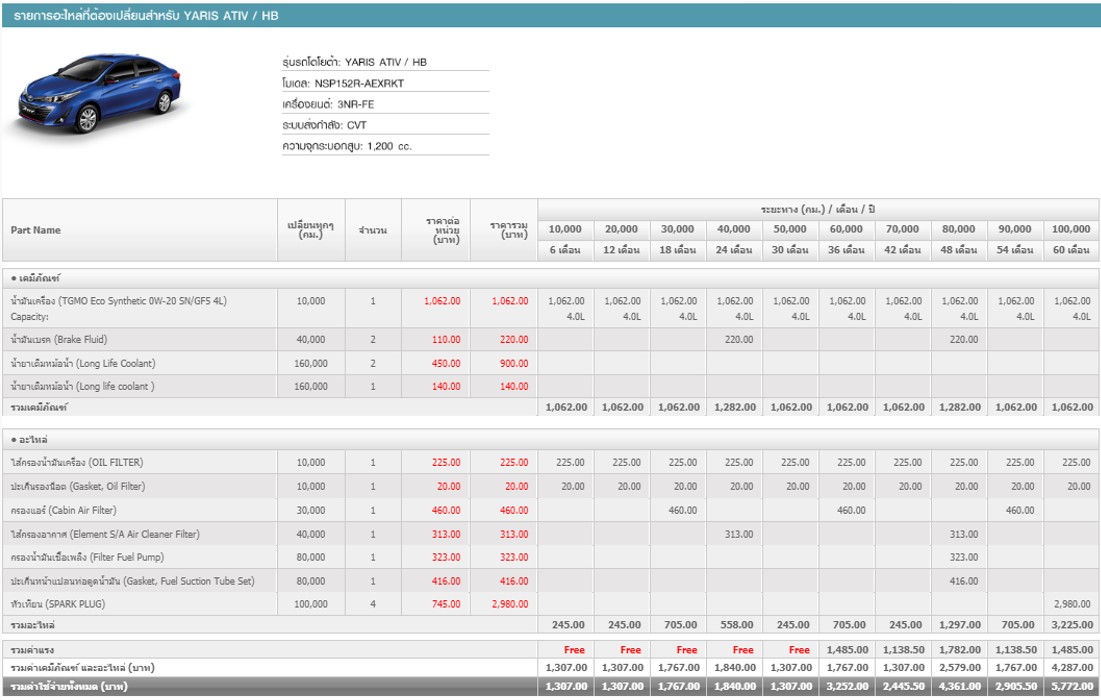Click the '100,000' interval in the Spark Plug row
The height and width of the screenshot is (700, 1101).
[x=310, y=604]
